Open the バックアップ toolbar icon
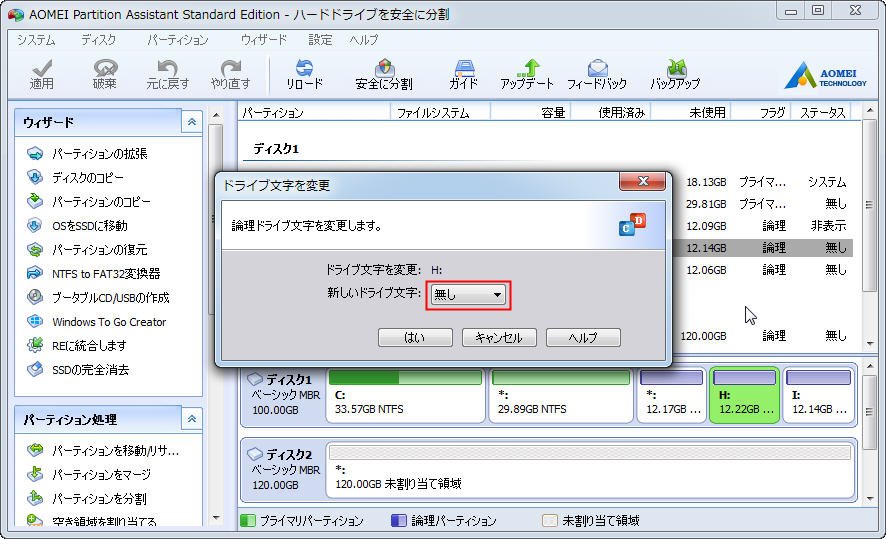 (x=675, y=75)
